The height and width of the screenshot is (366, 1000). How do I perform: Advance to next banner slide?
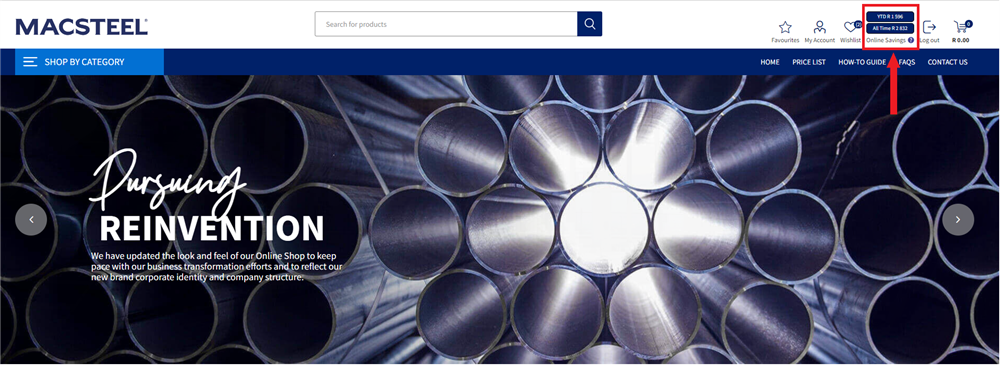pyautogui.click(x=958, y=219)
